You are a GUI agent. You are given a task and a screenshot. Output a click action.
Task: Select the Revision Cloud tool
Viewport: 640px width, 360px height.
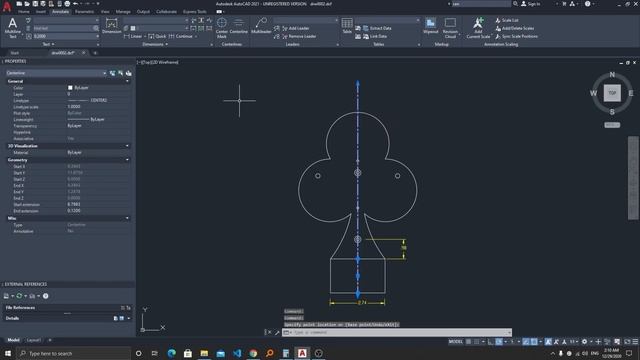coord(450,28)
